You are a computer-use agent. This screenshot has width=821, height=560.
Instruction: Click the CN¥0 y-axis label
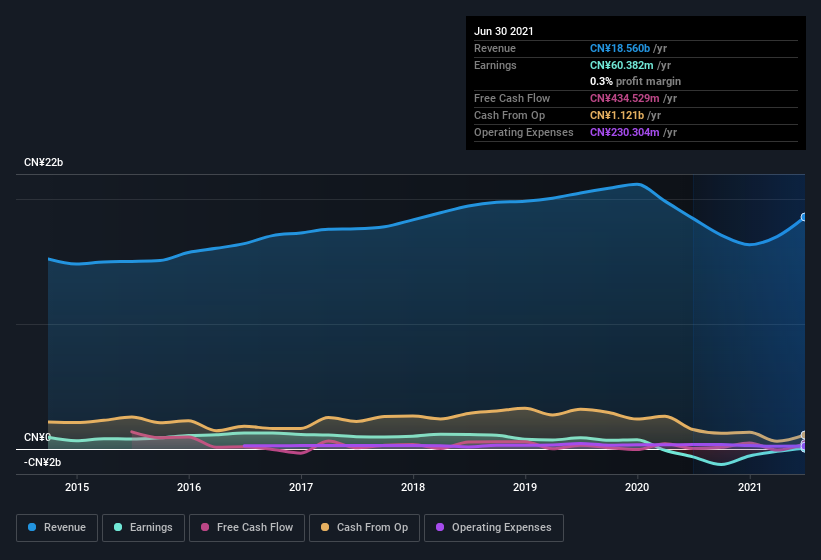click(37, 438)
